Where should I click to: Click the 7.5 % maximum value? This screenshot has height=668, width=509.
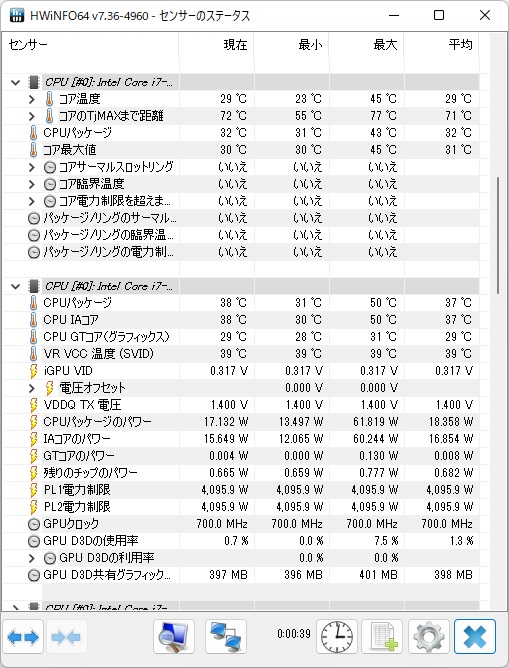point(386,541)
